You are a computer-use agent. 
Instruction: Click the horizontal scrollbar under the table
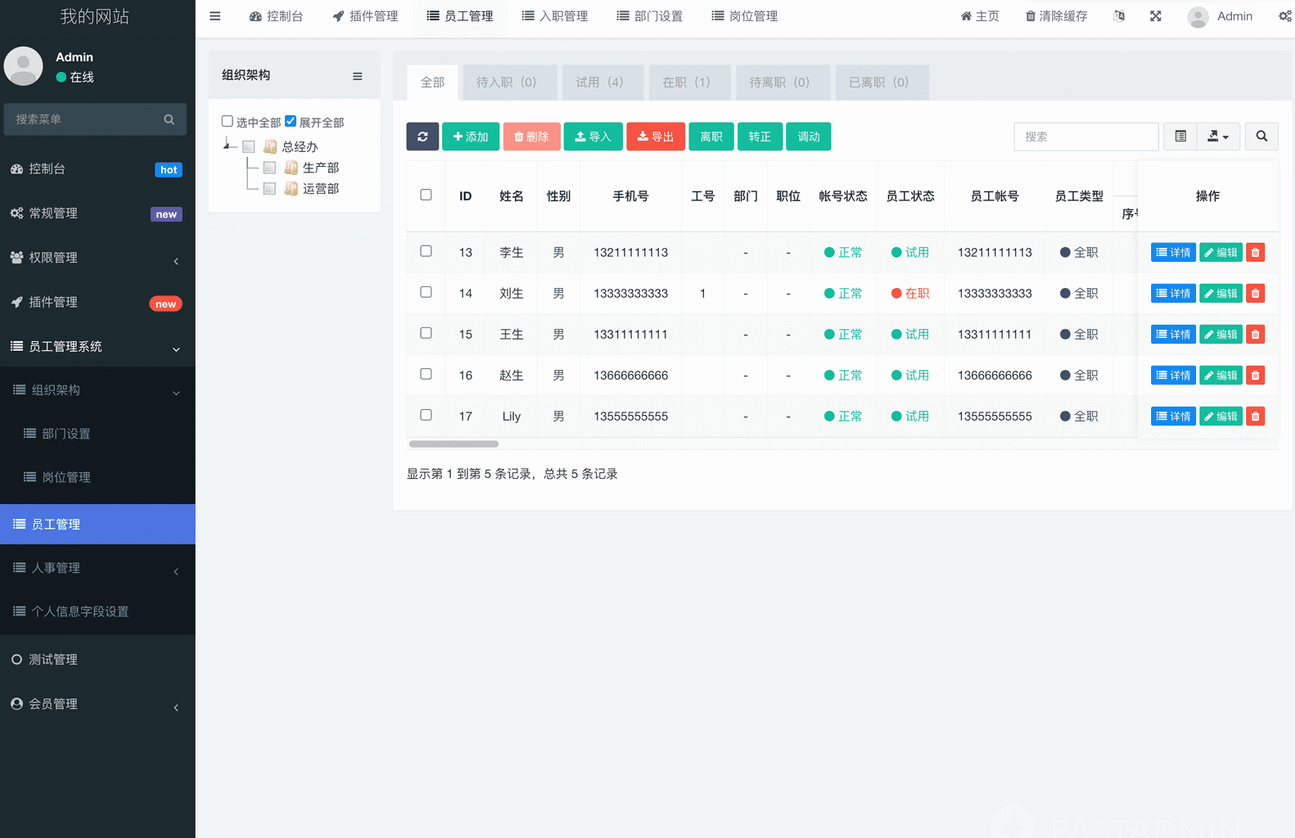coord(454,444)
